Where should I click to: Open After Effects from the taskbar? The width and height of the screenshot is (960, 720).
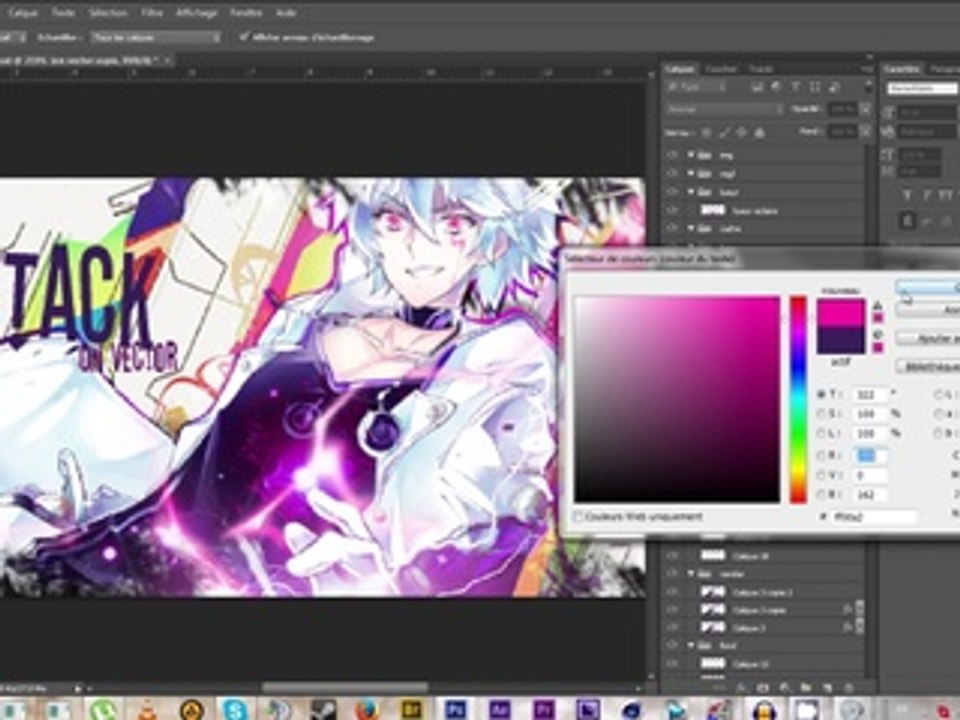pyautogui.click(x=499, y=708)
